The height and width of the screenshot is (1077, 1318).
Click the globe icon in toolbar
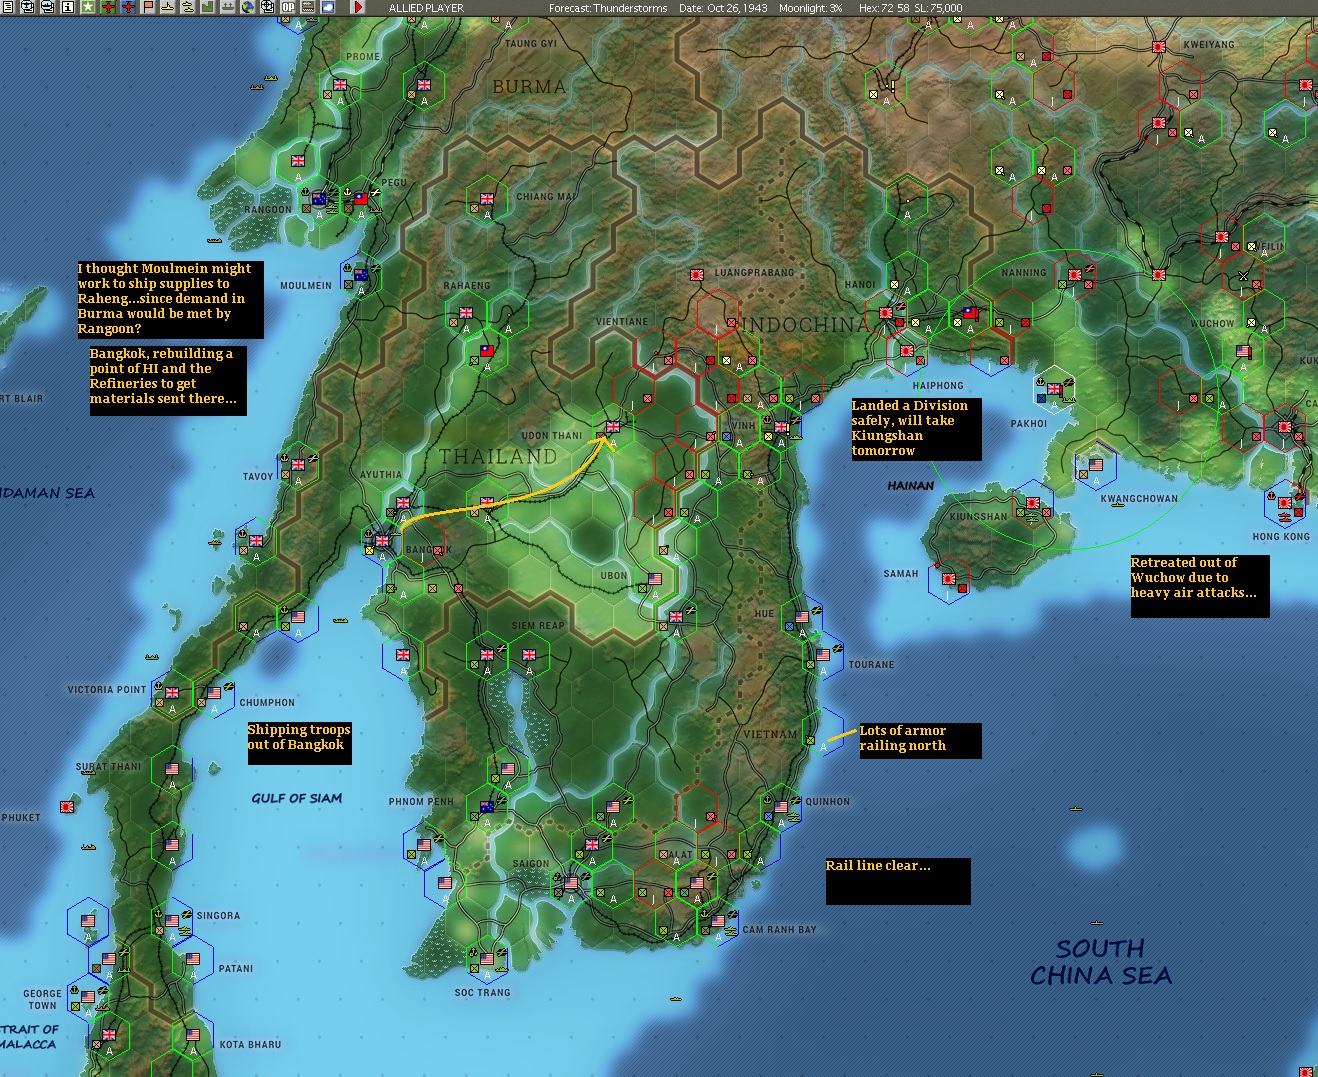(x=248, y=7)
